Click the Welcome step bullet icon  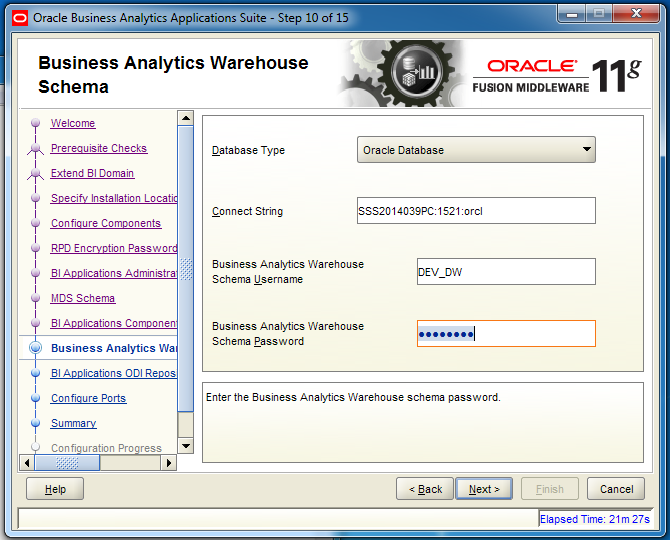35,123
